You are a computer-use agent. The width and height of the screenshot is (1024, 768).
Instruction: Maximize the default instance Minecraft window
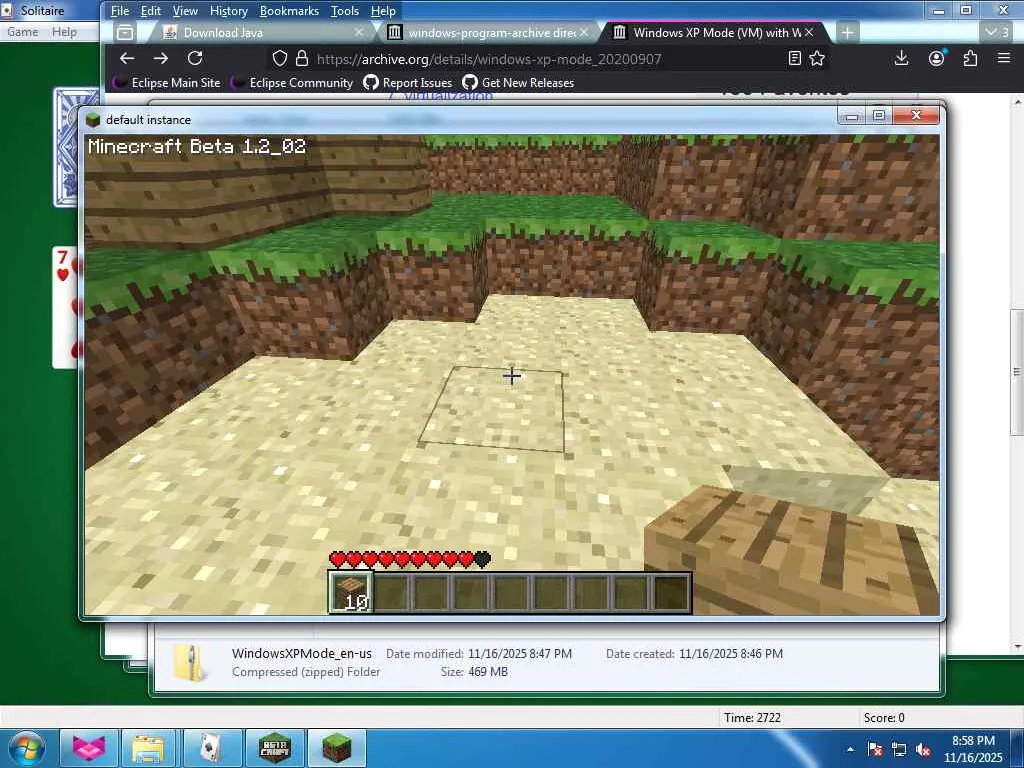pyautogui.click(x=879, y=116)
